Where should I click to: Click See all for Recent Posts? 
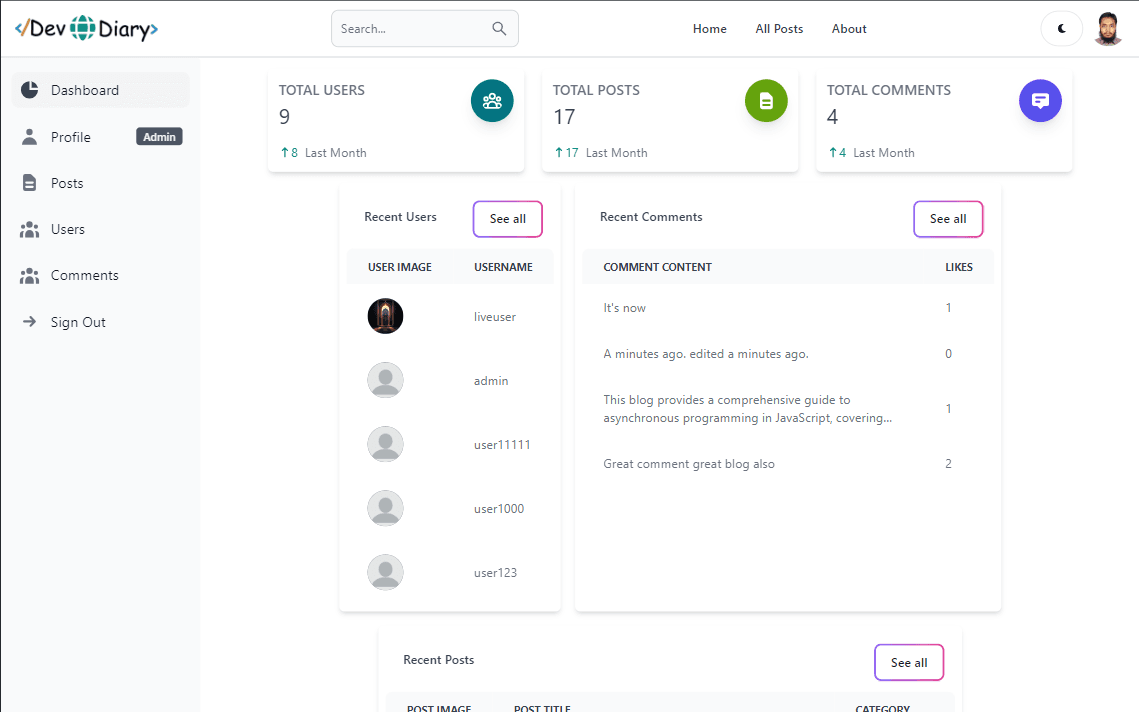(908, 662)
